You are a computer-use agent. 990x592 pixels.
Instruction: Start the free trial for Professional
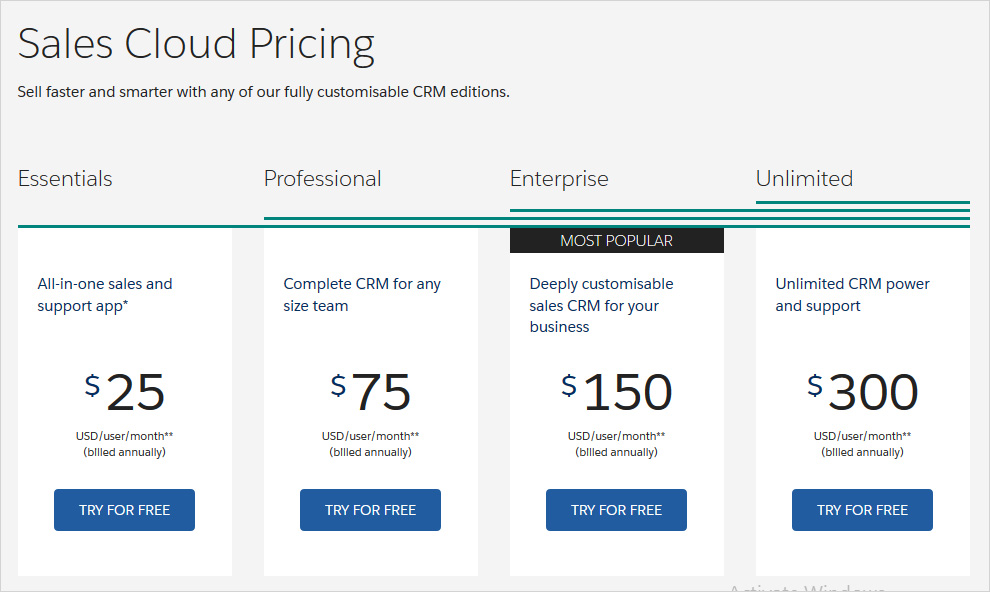370,510
